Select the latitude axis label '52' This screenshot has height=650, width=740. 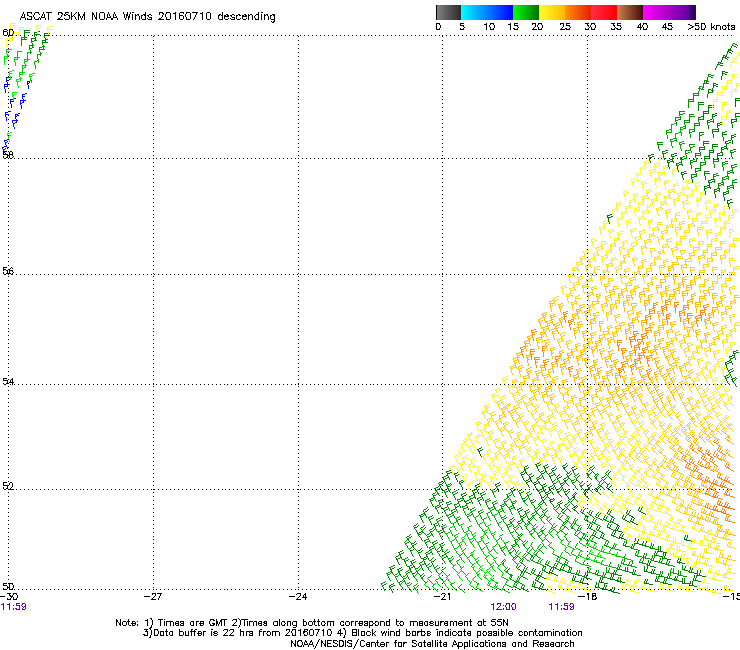coord(8,486)
